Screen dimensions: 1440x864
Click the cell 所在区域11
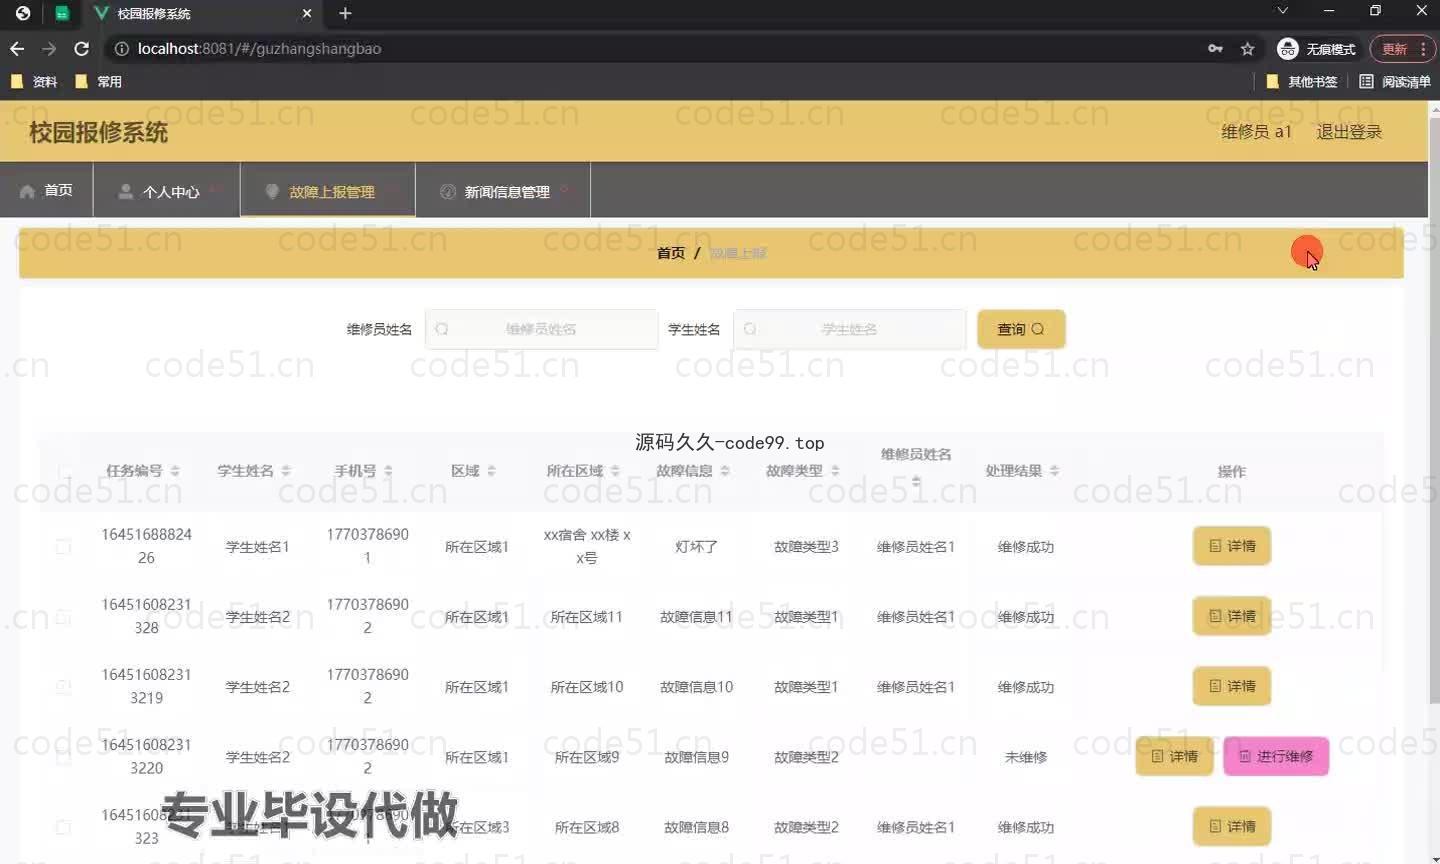pos(587,617)
